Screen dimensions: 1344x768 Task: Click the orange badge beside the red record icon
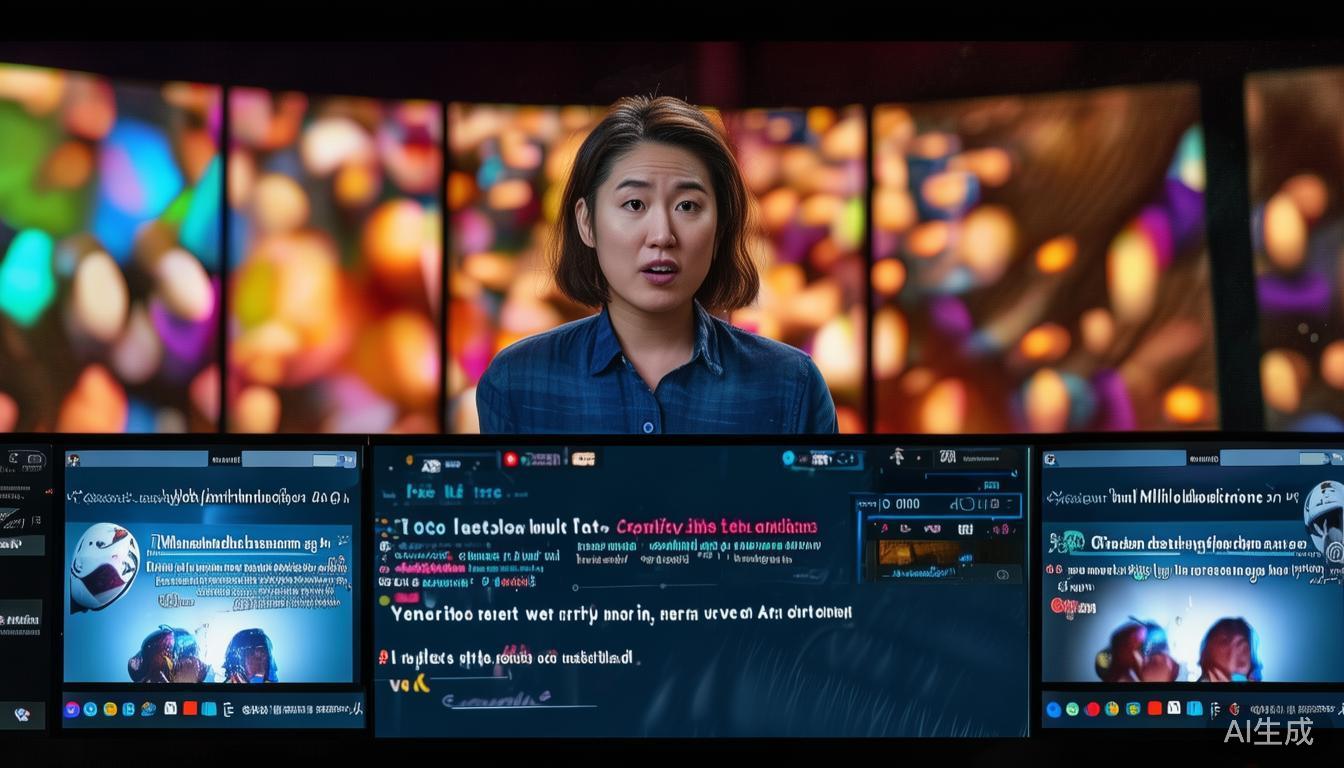click(583, 459)
